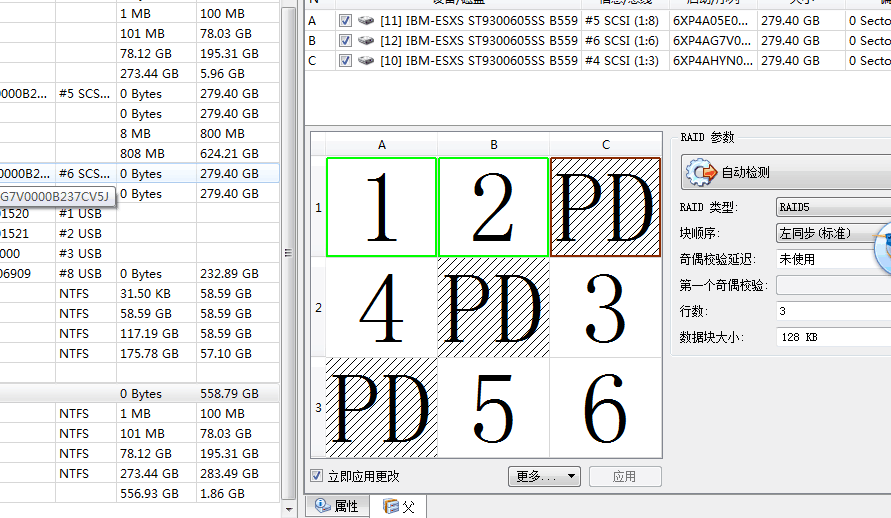This screenshot has width=891, height=518.
Task: Click the gear icon on the 自动检测 button
Action: 702,172
